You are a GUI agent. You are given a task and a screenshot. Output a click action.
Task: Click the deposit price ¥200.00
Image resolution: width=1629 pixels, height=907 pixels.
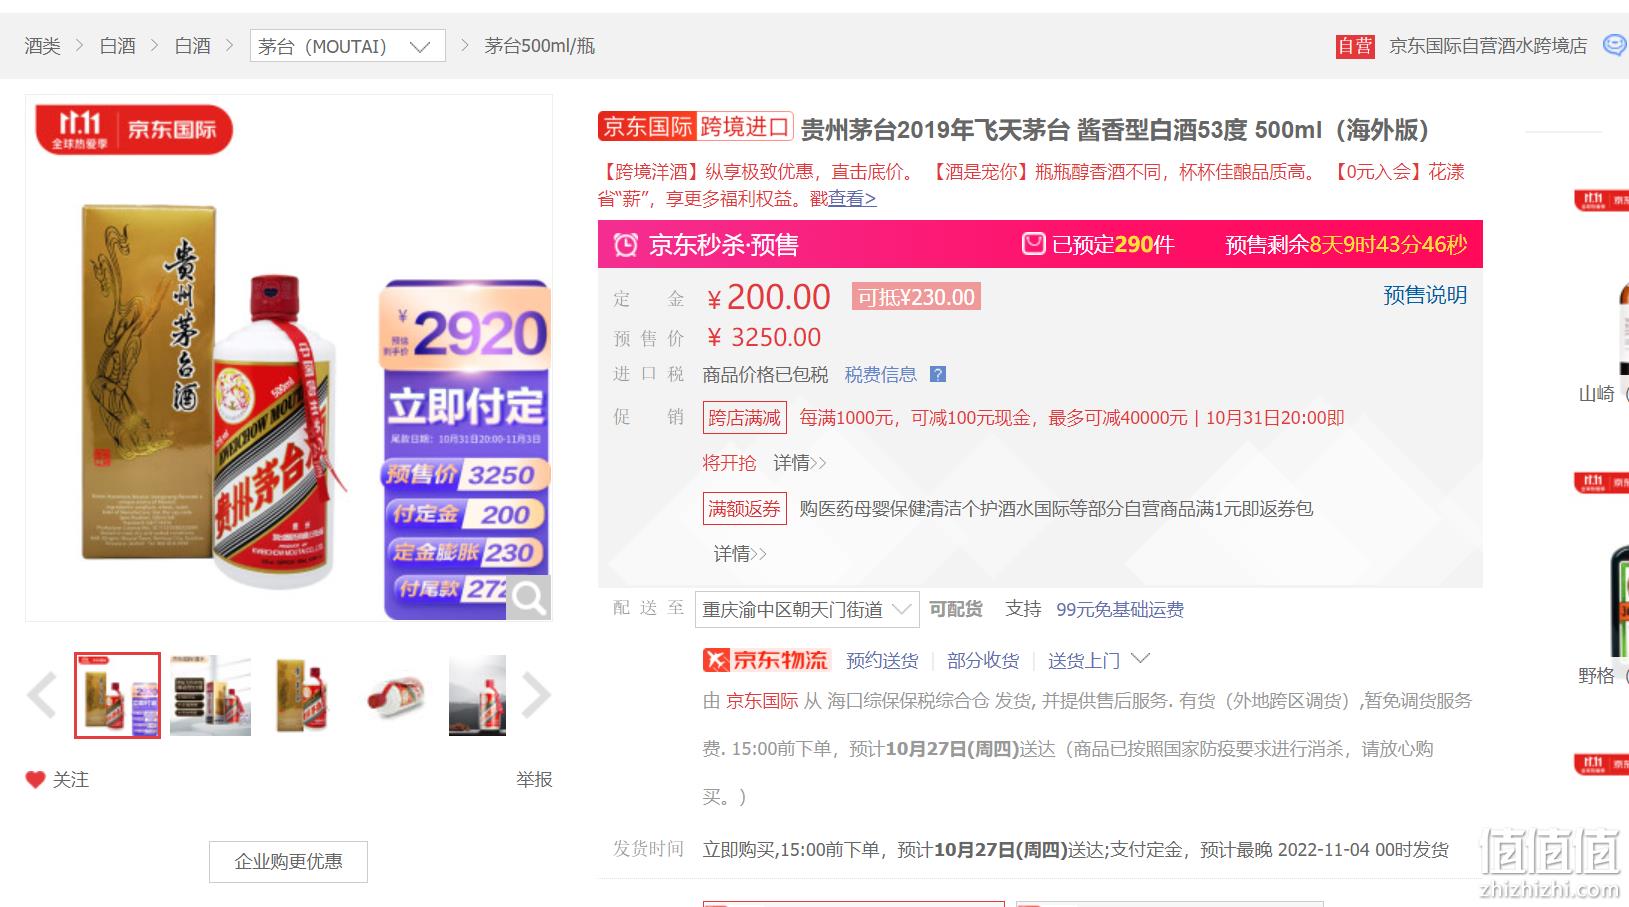768,297
